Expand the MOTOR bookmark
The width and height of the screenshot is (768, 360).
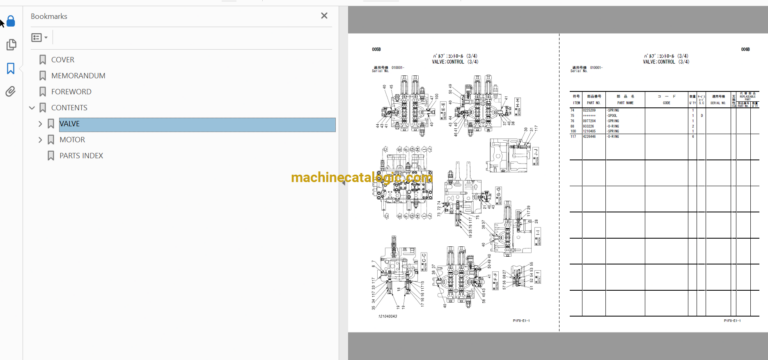40,140
